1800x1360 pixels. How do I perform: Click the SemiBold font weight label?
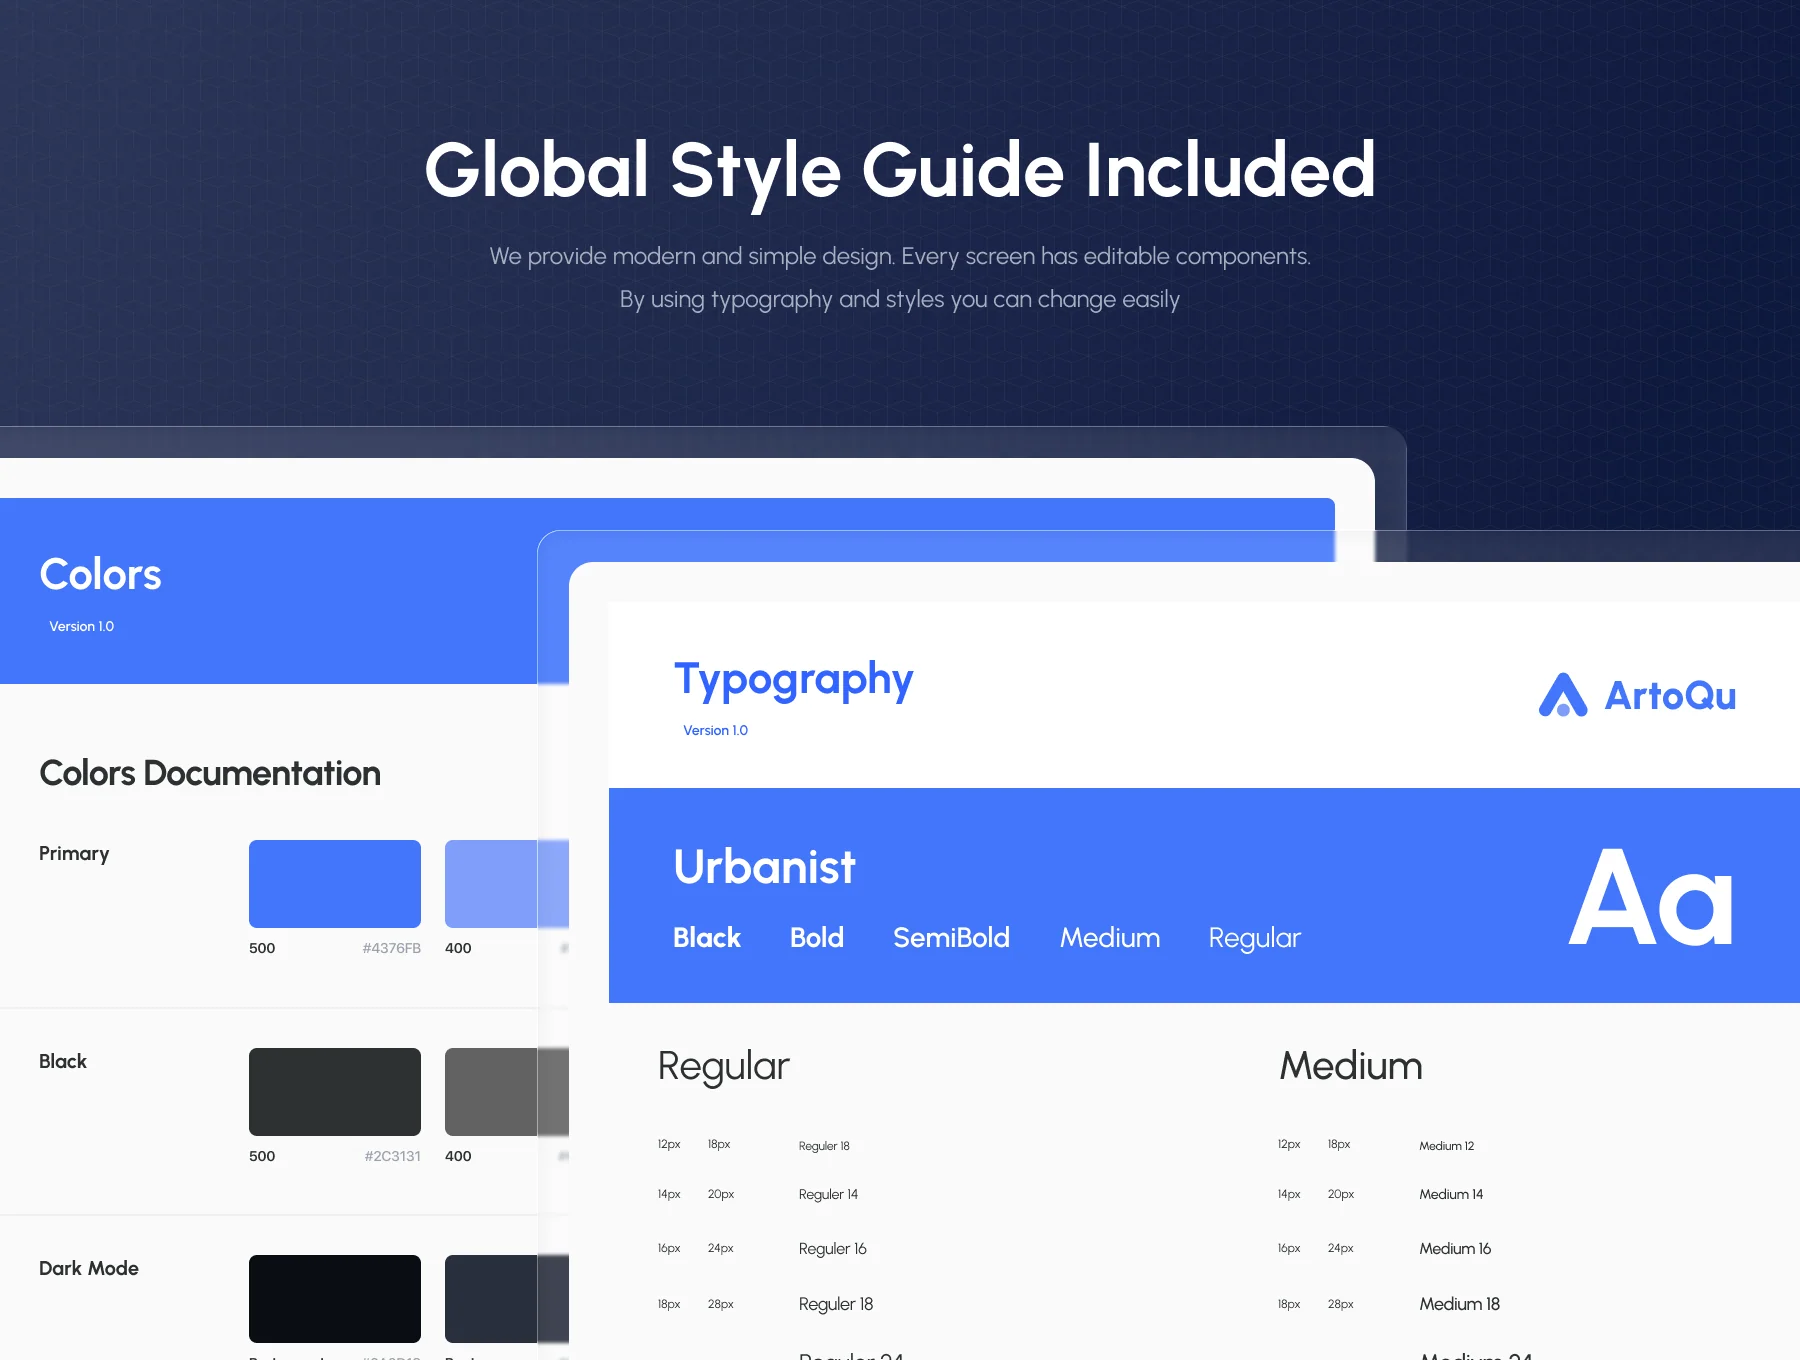coord(951,938)
